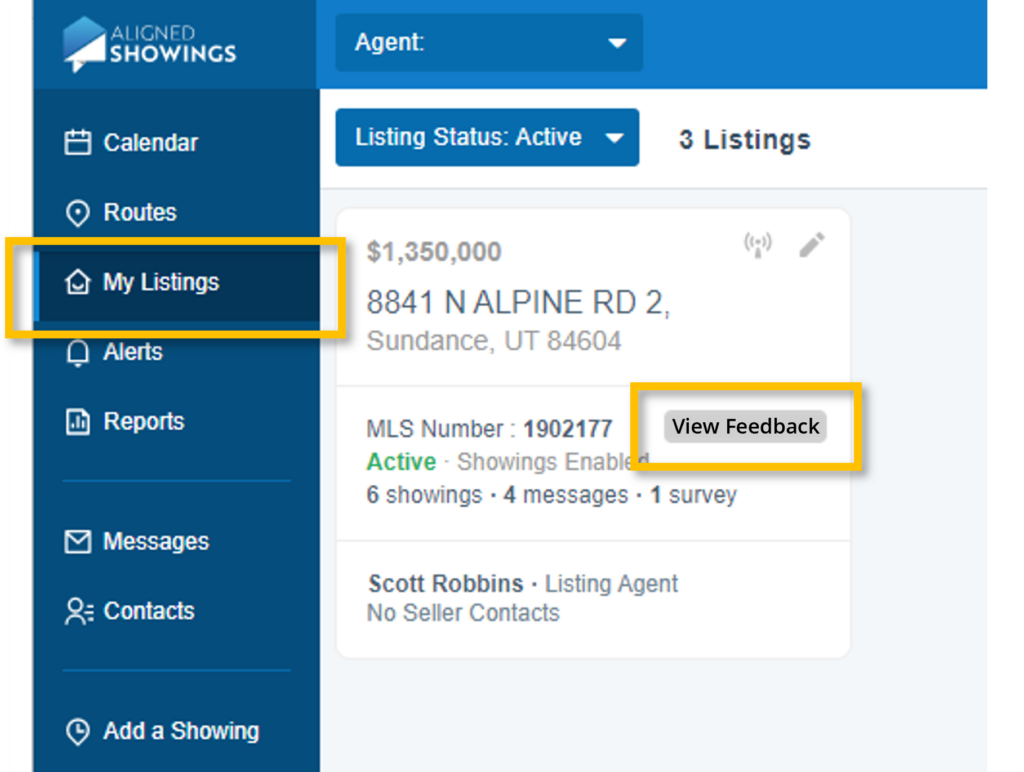Click the Add a Showing clock icon

(77, 732)
